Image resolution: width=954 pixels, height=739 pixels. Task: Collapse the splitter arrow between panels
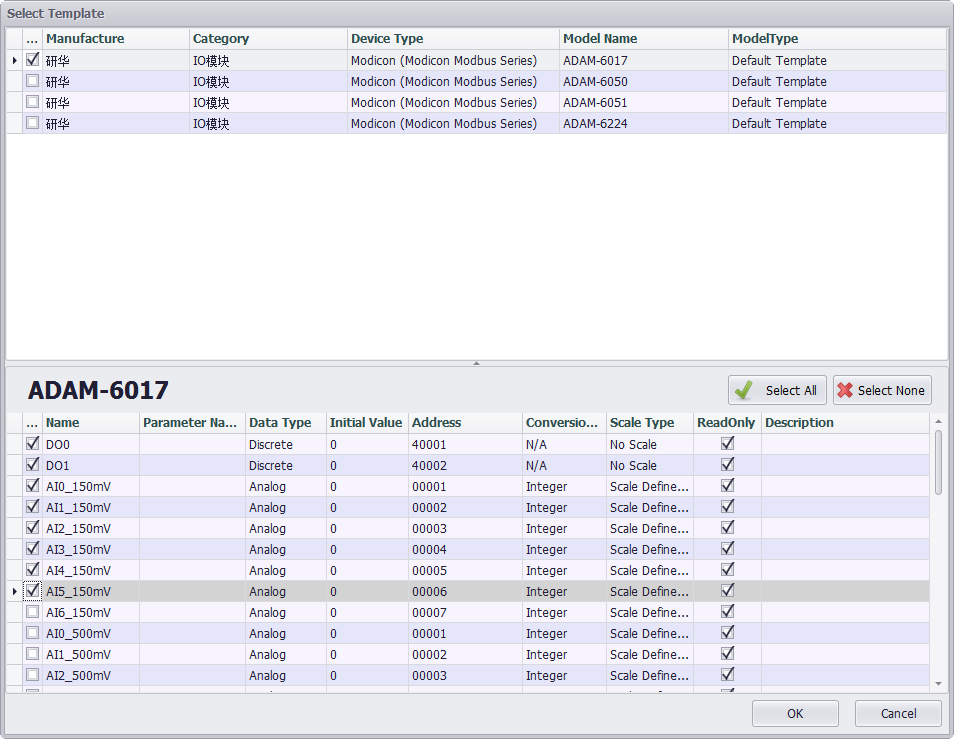(476, 363)
